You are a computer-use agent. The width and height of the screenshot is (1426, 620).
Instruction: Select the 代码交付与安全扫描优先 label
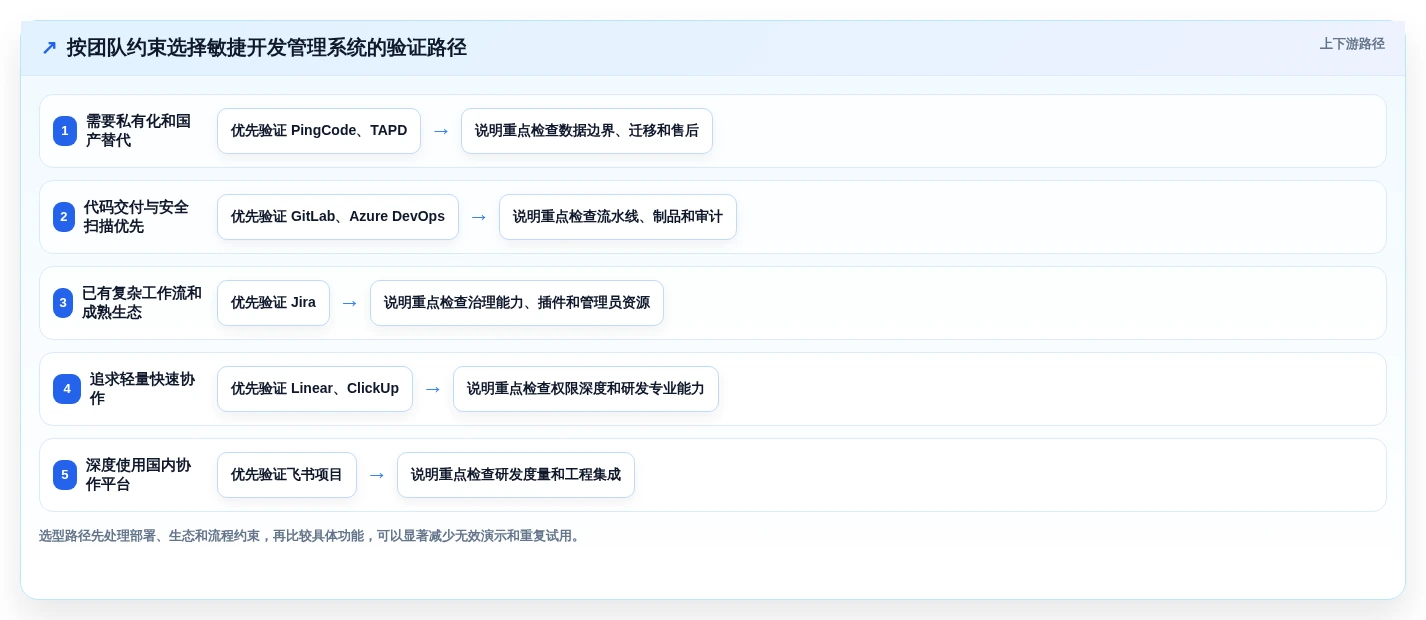coord(136,217)
